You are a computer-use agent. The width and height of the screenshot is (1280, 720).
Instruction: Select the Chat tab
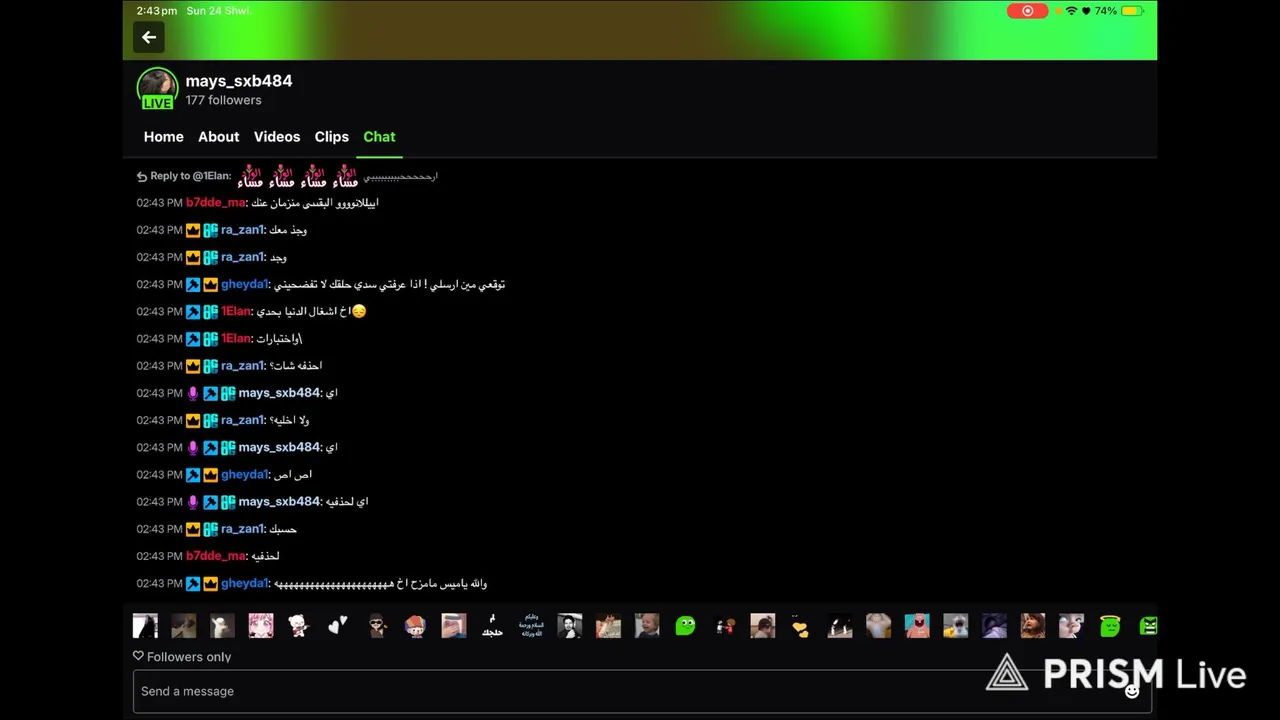pos(379,137)
